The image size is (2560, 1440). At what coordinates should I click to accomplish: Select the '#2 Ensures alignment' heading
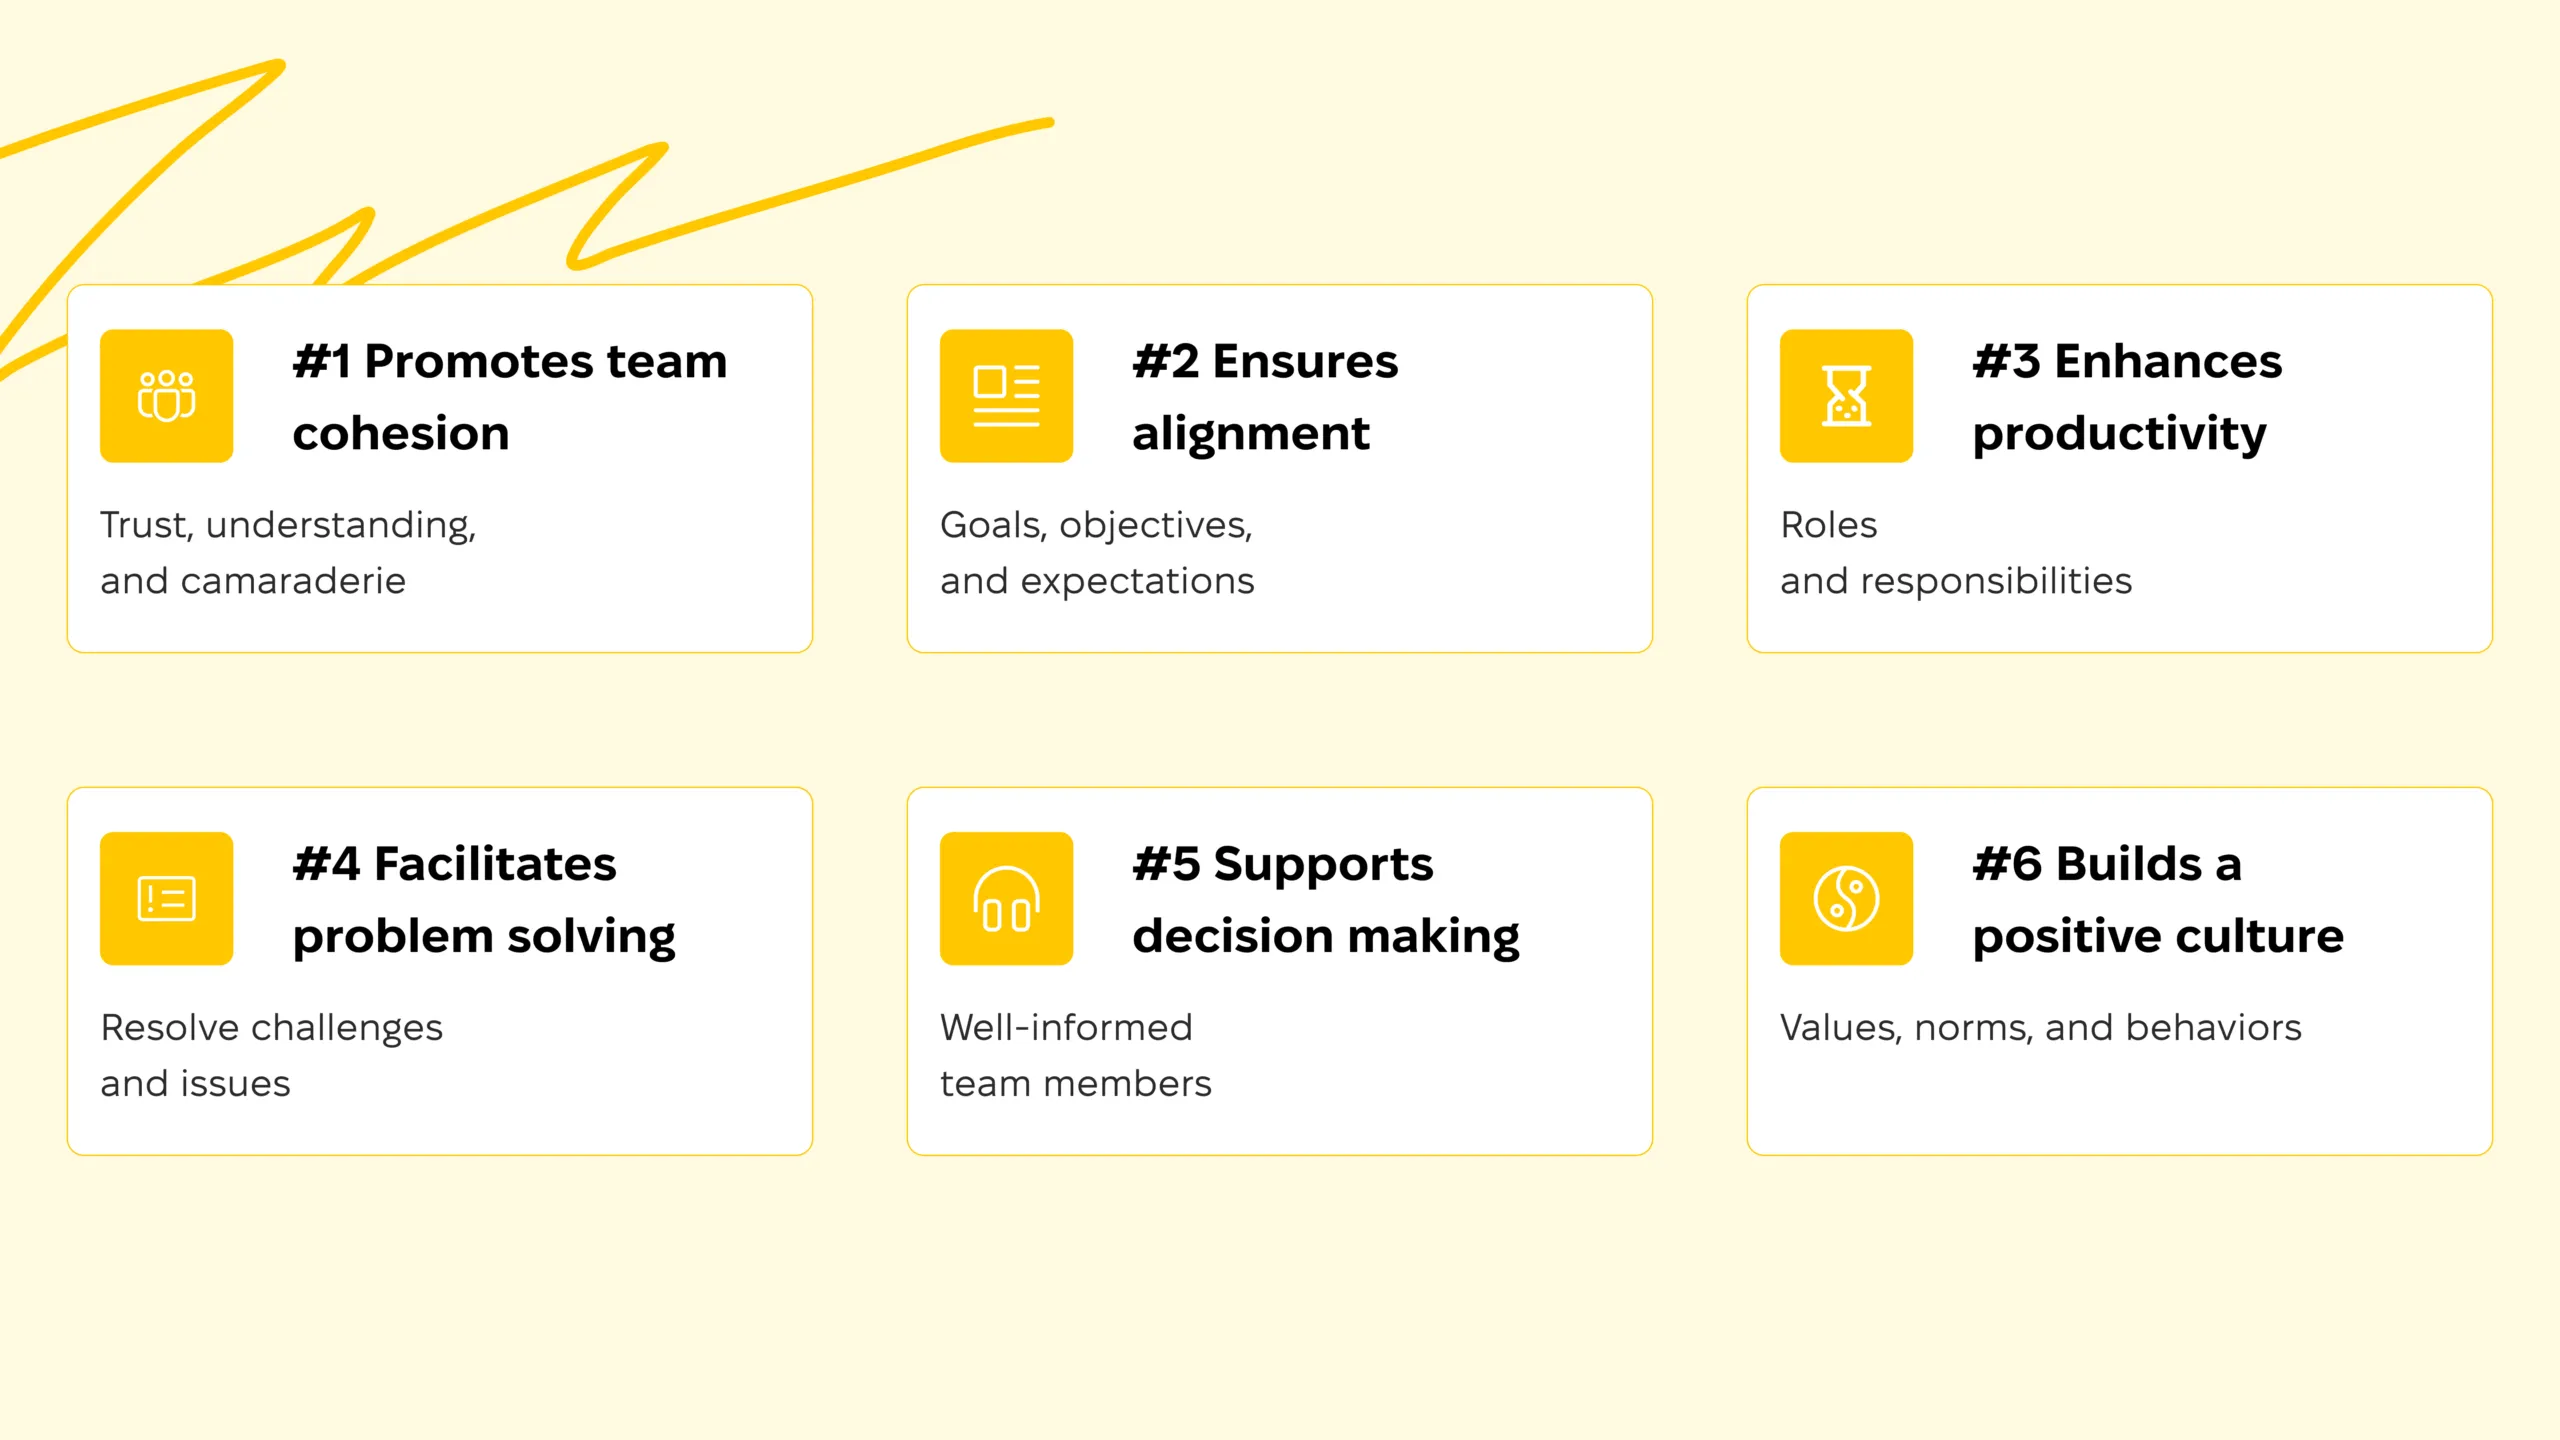1265,397
